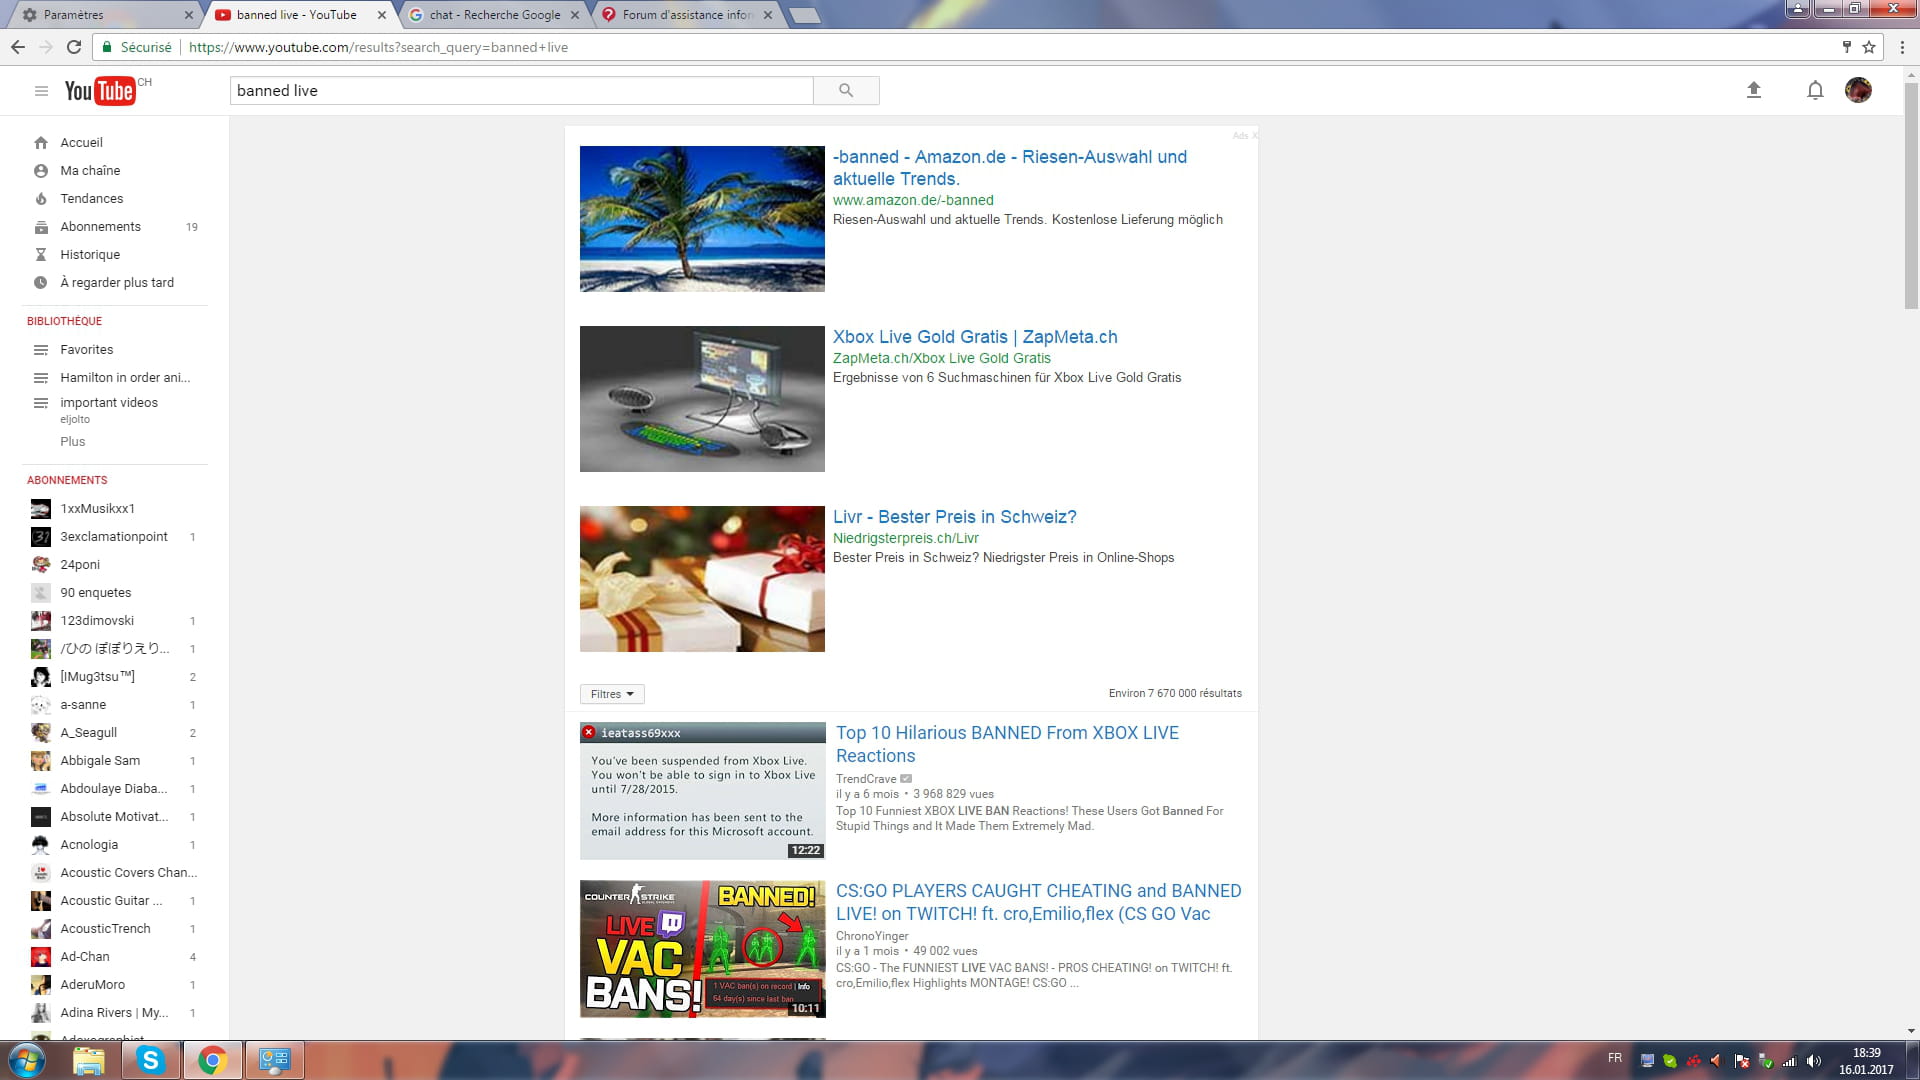Click the Accueil home icon
1920x1080 pixels.
pos(41,143)
